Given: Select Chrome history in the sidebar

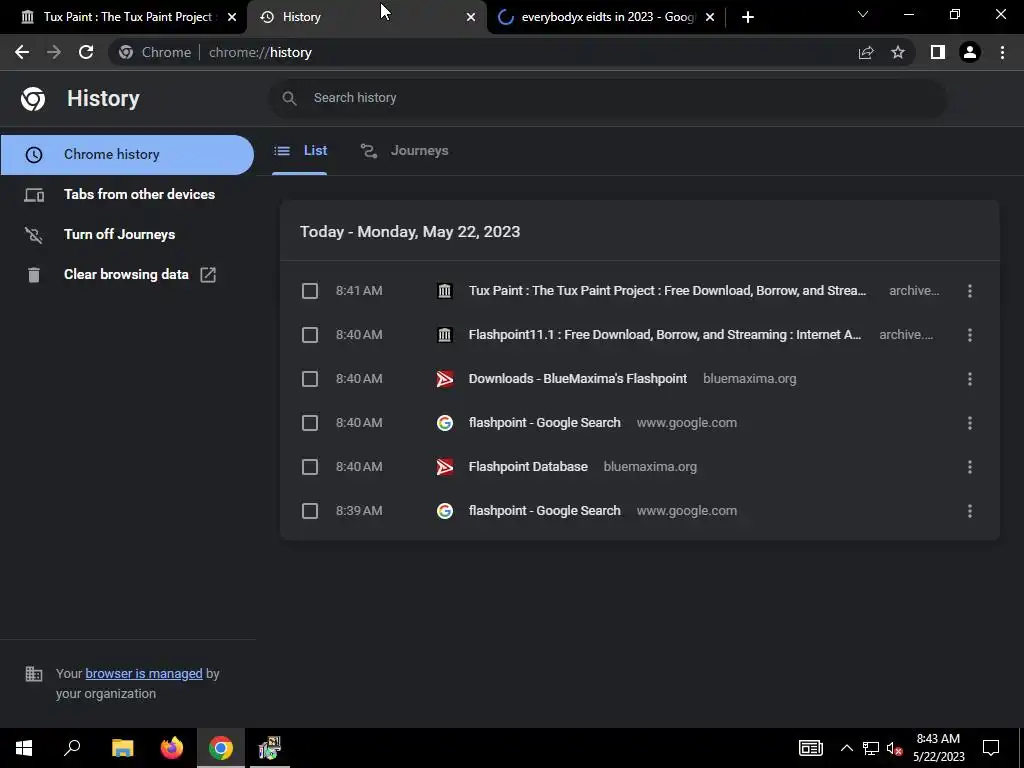Looking at the screenshot, I should [x=127, y=155].
